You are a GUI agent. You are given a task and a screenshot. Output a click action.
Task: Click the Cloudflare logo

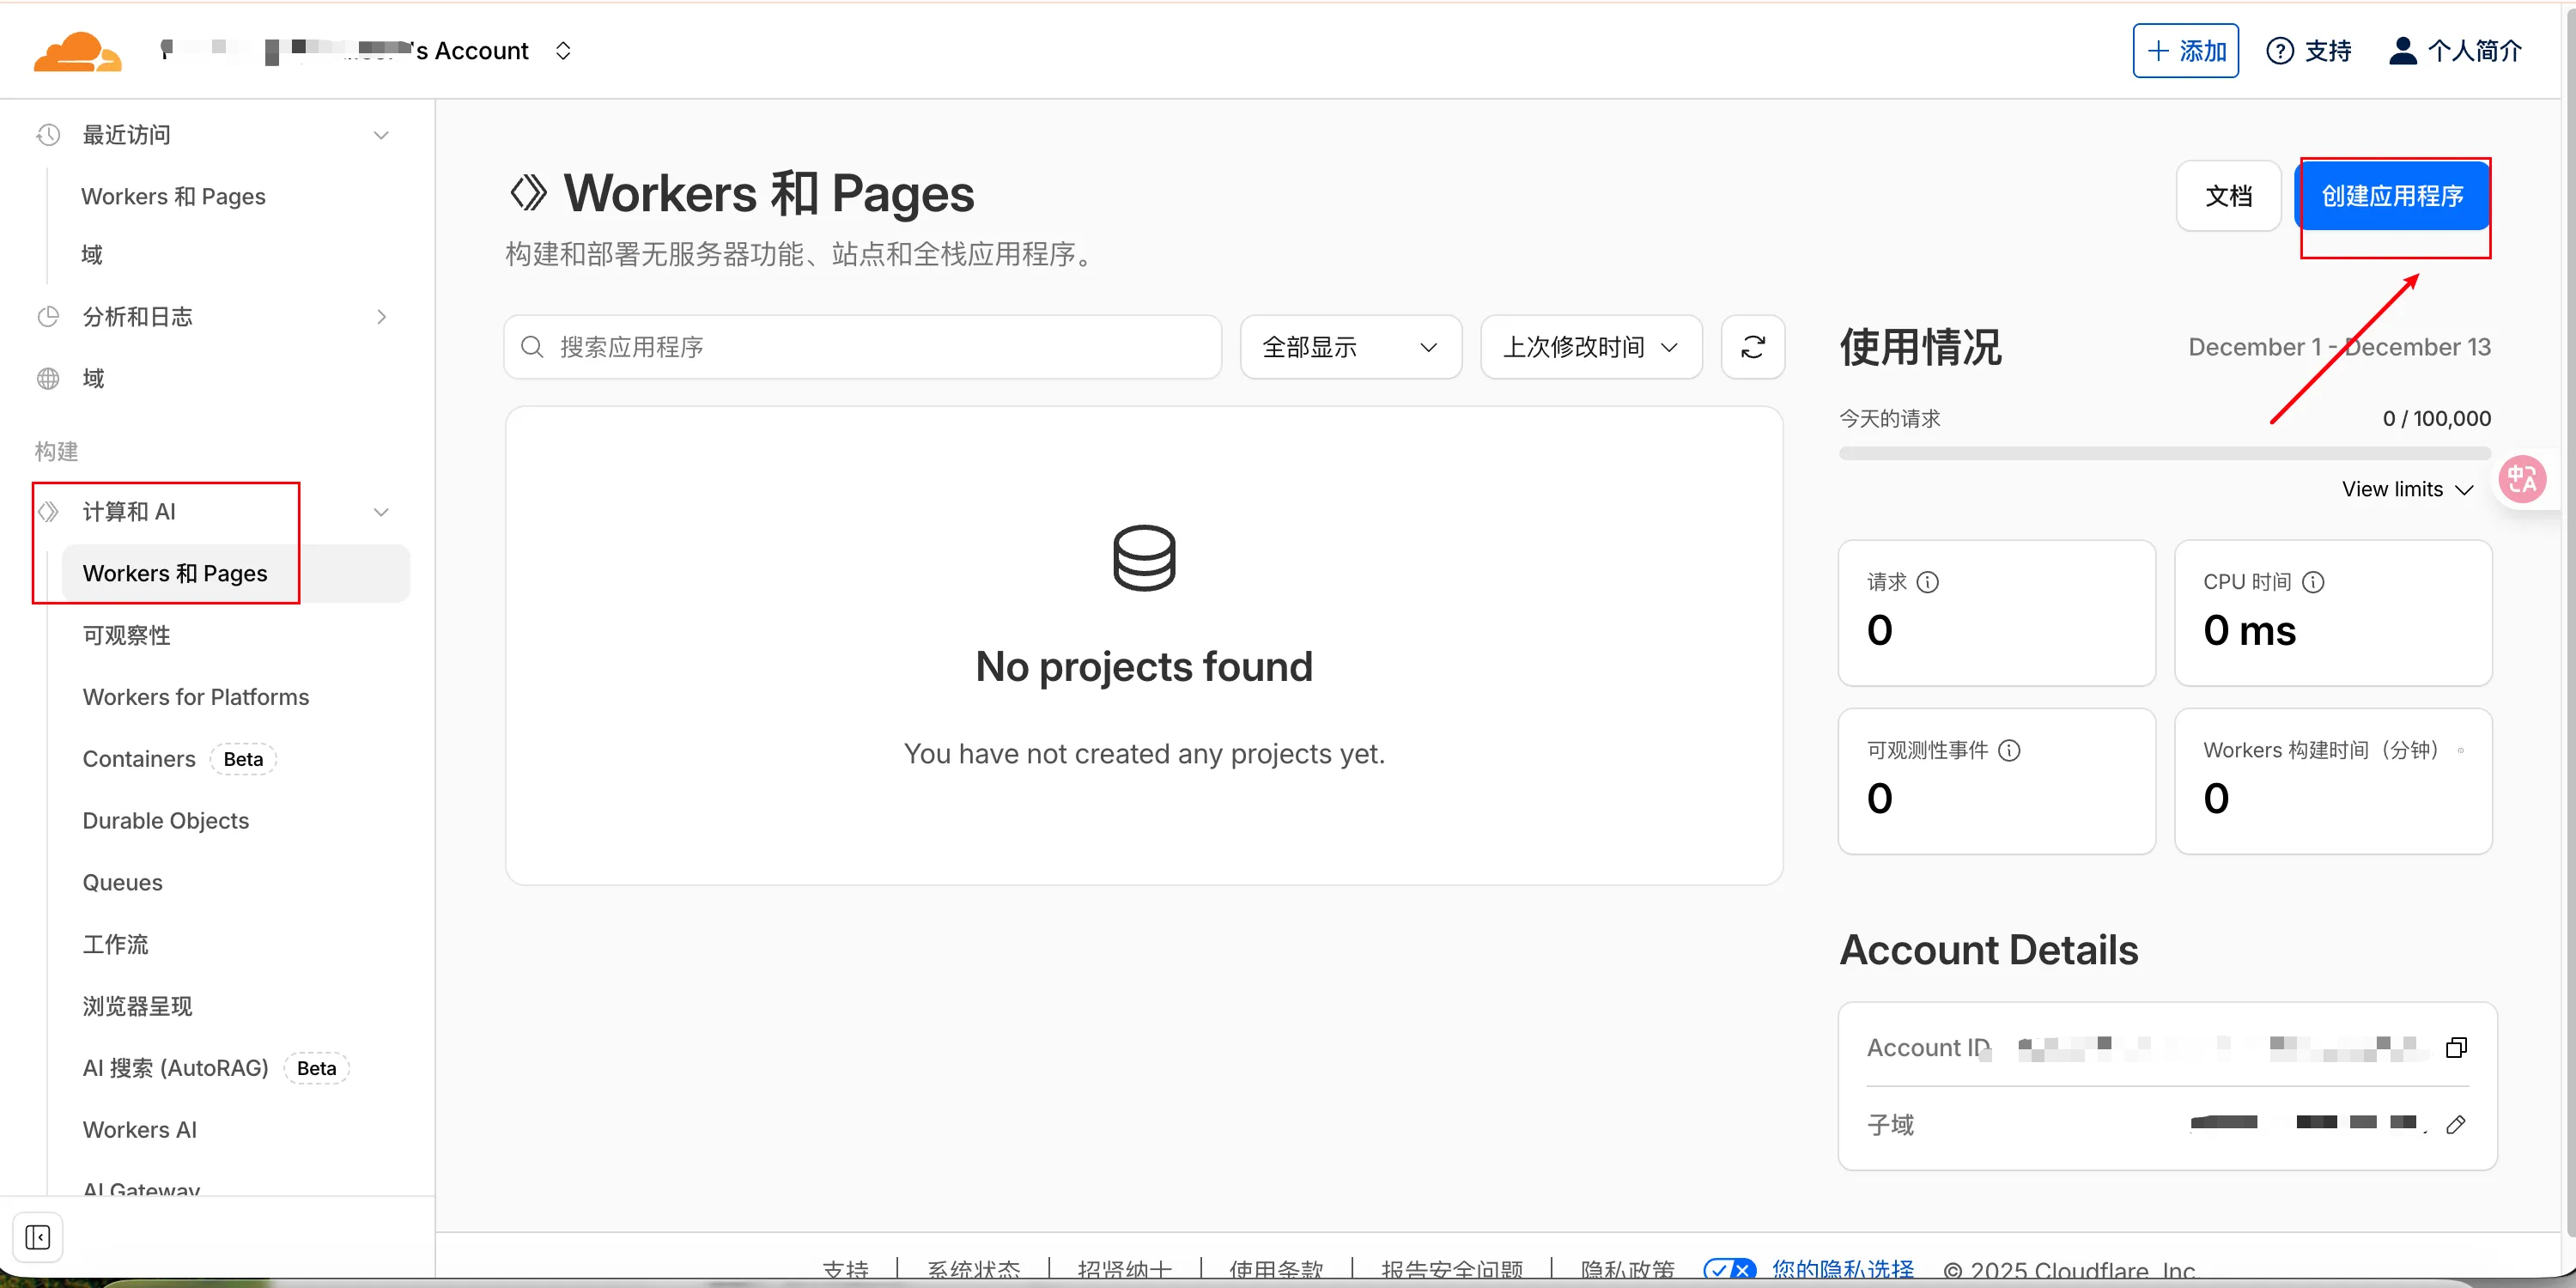click(x=77, y=51)
